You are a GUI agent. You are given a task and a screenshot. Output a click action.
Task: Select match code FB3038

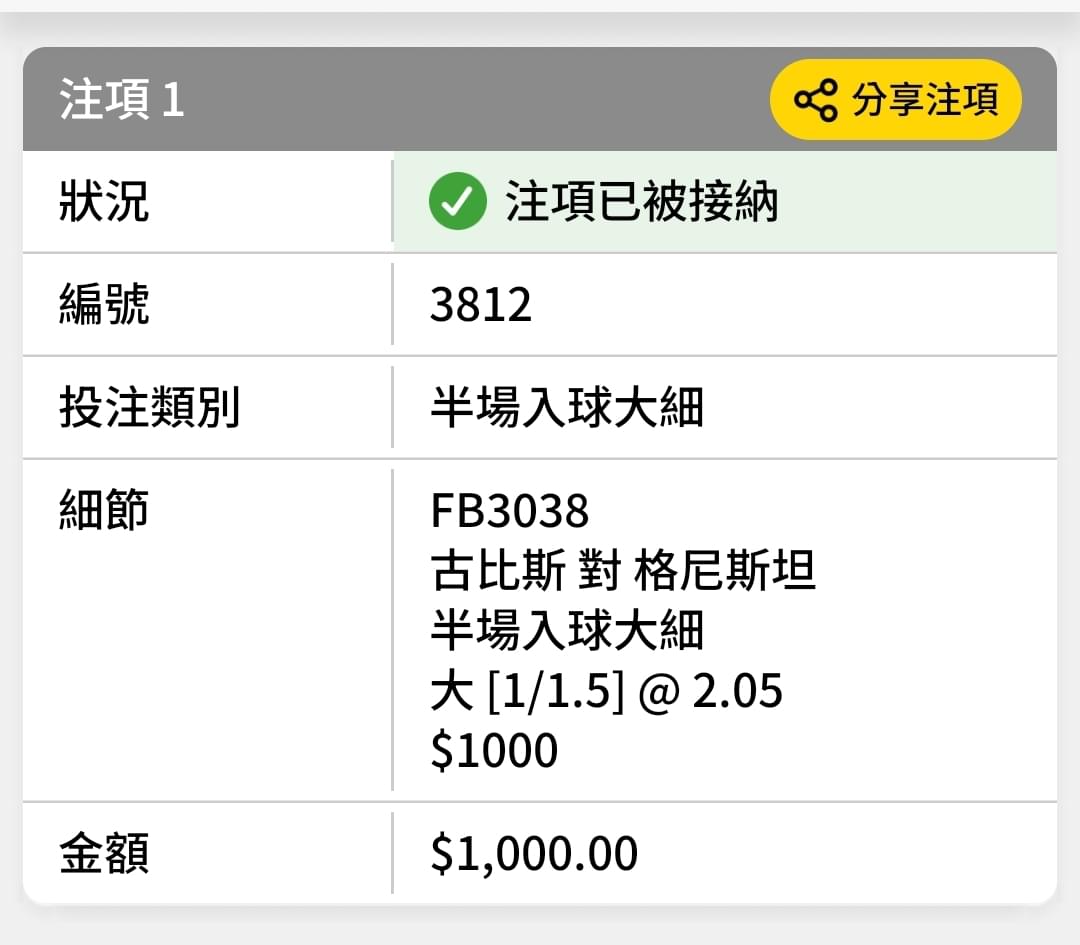pos(510,511)
